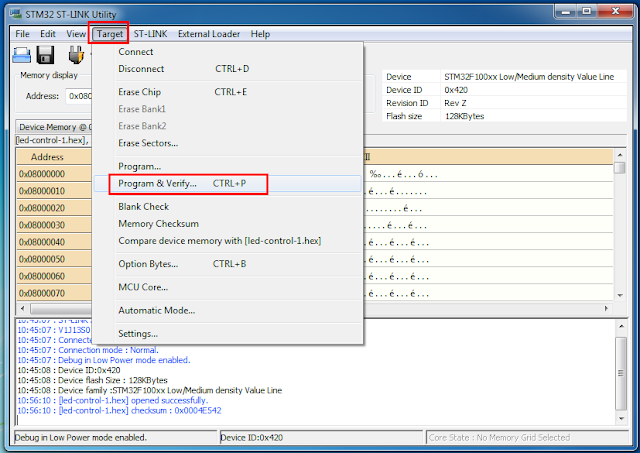640x453 pixels.
Task: Click the Device ID value 0x420
Action: pyautogui.click(x=534, y=90)
